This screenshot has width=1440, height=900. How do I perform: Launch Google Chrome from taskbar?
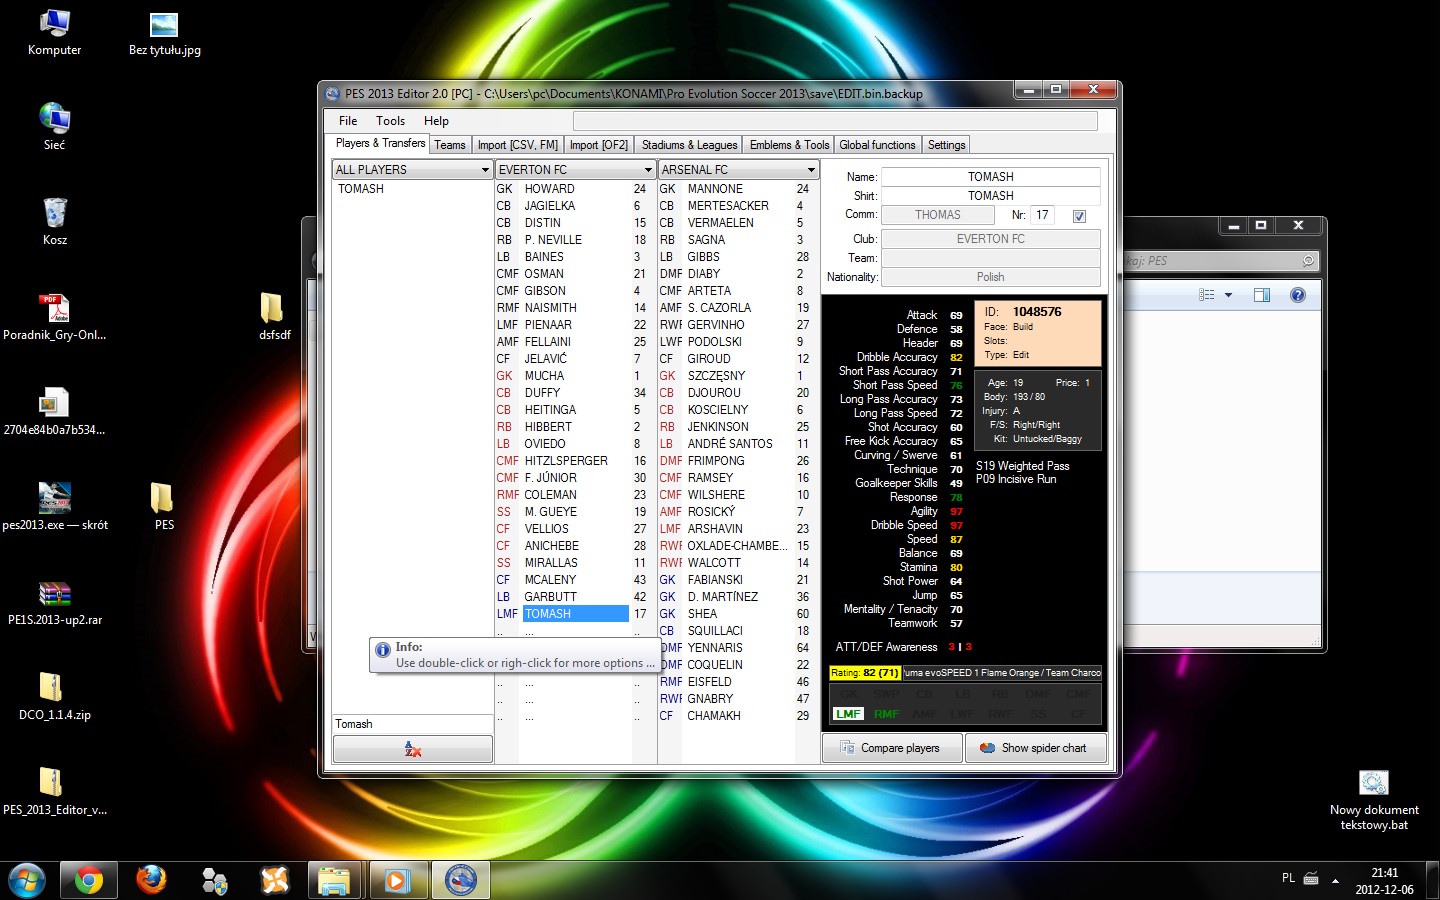pyautogui.click(x=88, y=881)
